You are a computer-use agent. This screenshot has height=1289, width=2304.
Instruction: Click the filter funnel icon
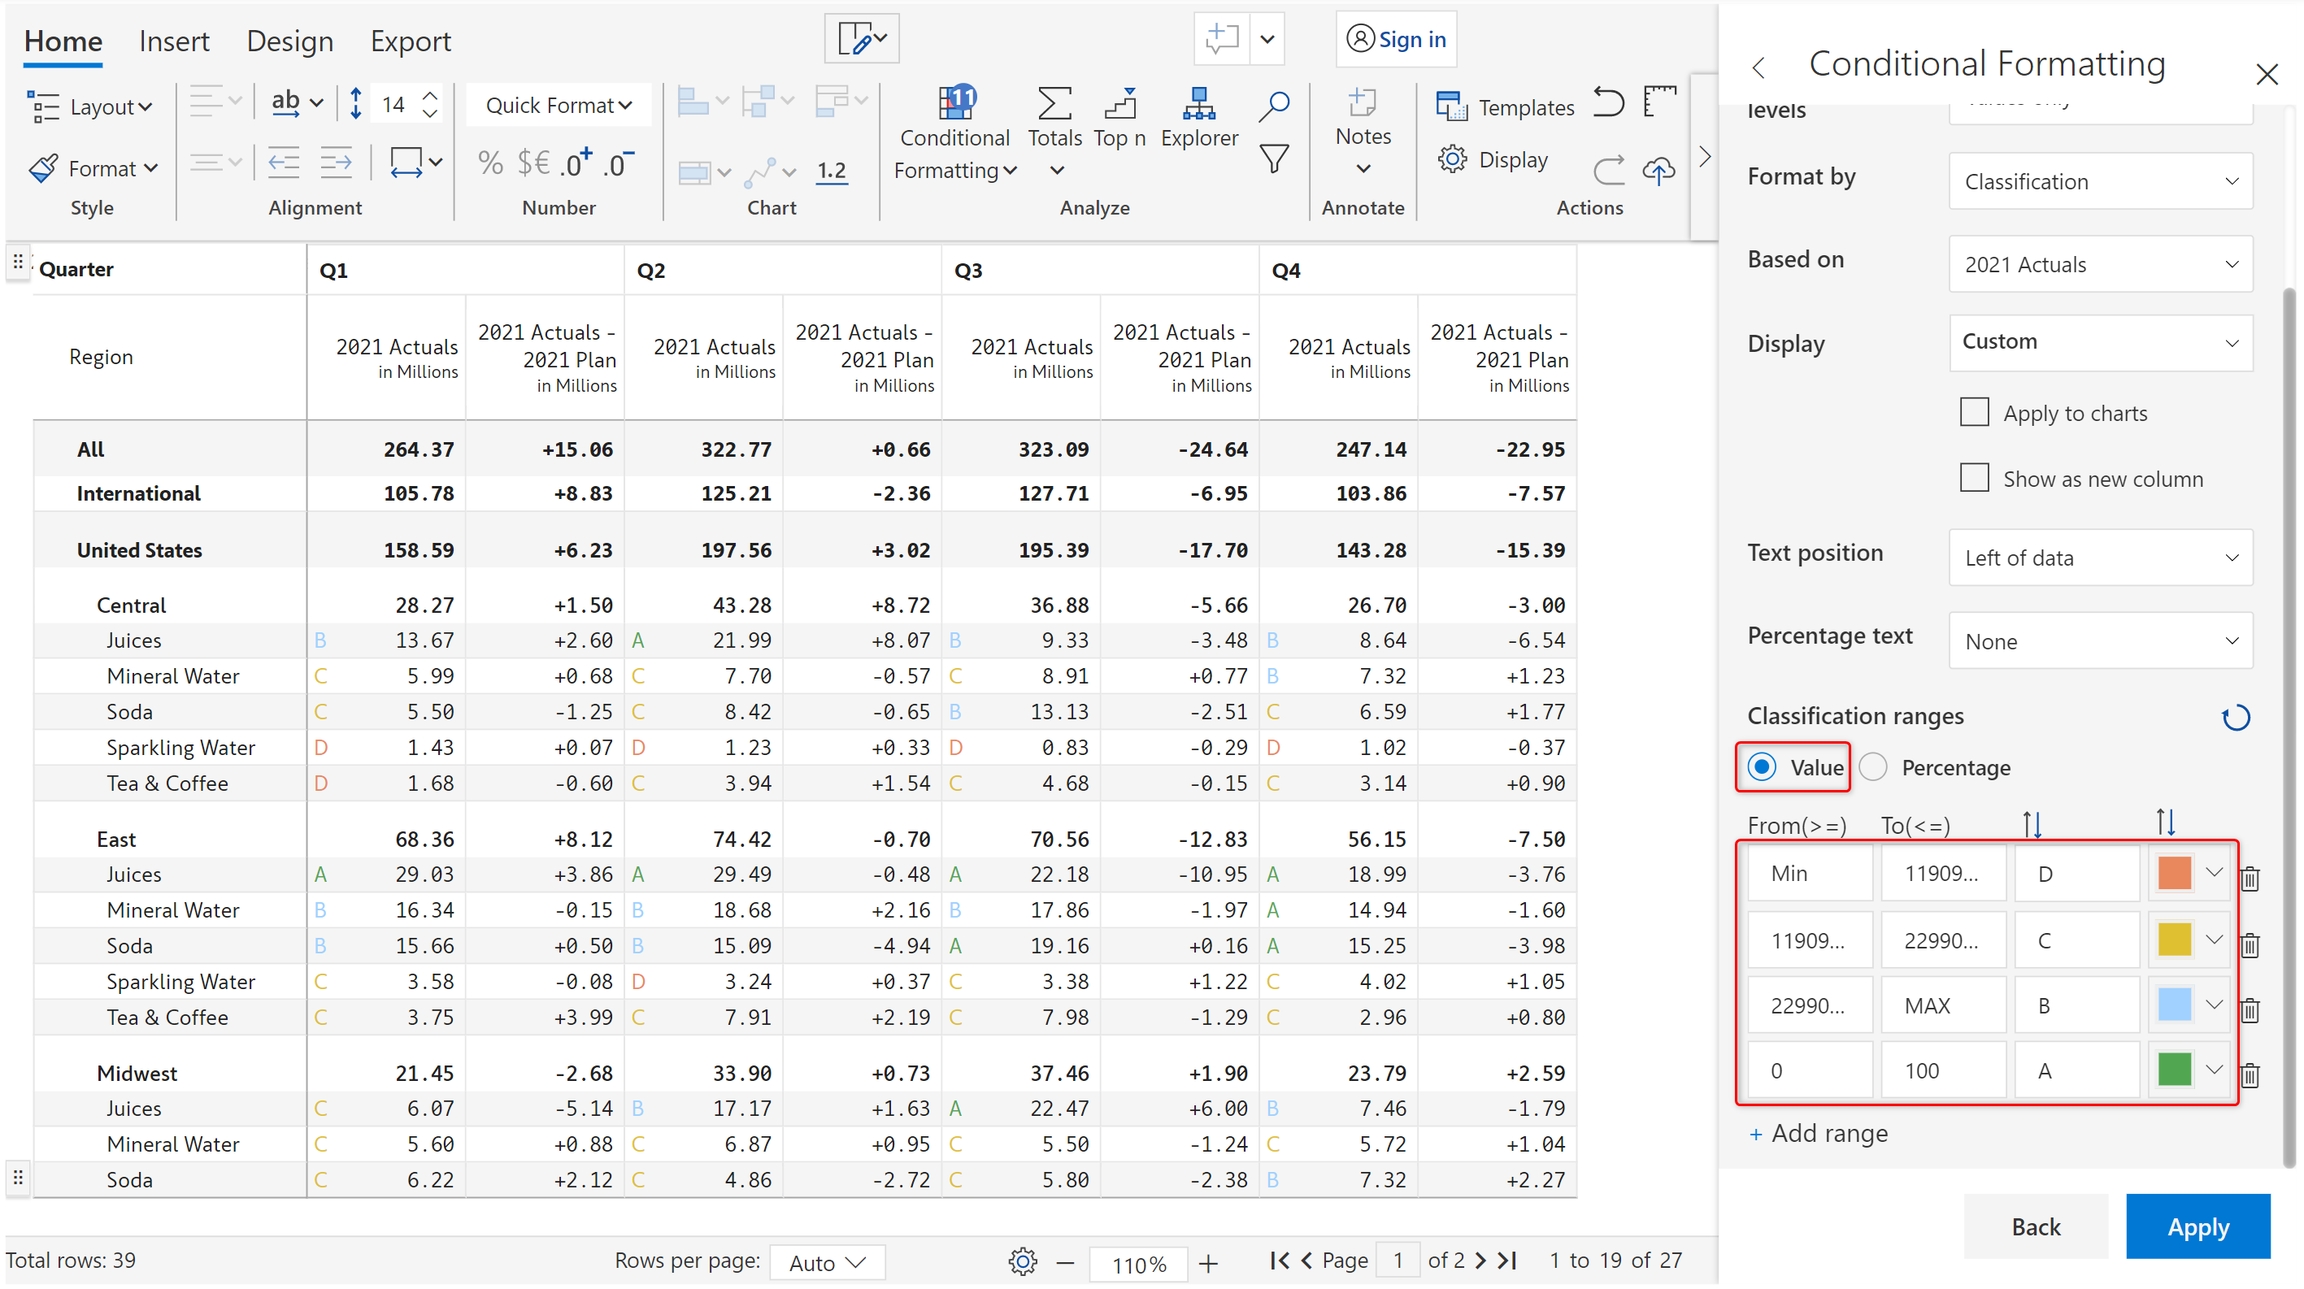point(1273,158)
